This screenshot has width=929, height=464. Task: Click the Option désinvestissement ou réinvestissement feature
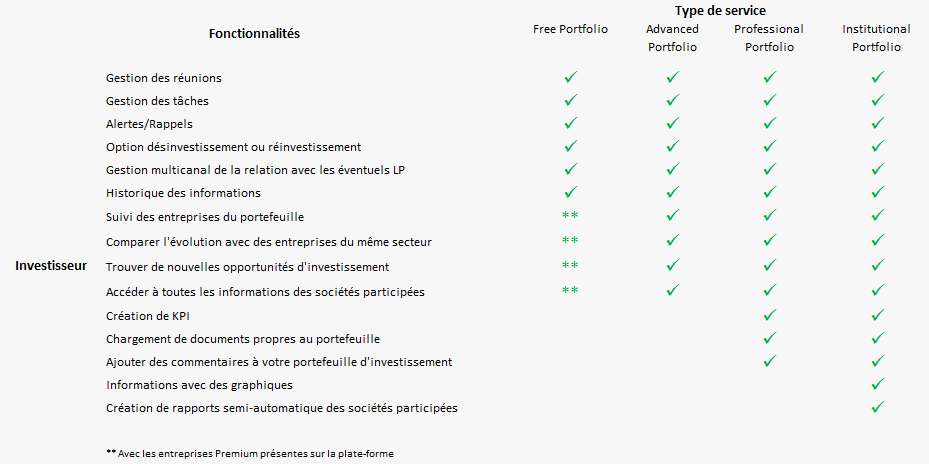[233, 146]
